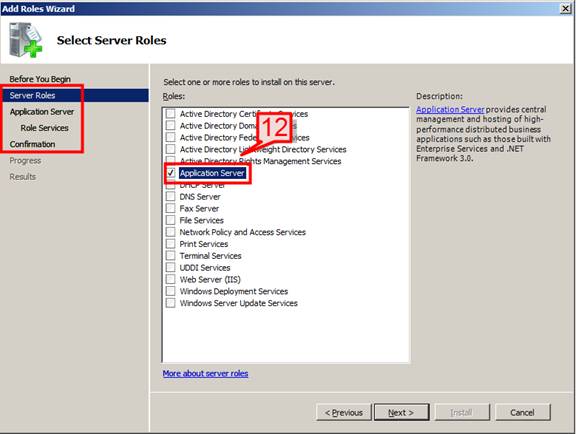Tick the File Services checkbox
Screen dimensions: 576x434
(x=170, y=220)
